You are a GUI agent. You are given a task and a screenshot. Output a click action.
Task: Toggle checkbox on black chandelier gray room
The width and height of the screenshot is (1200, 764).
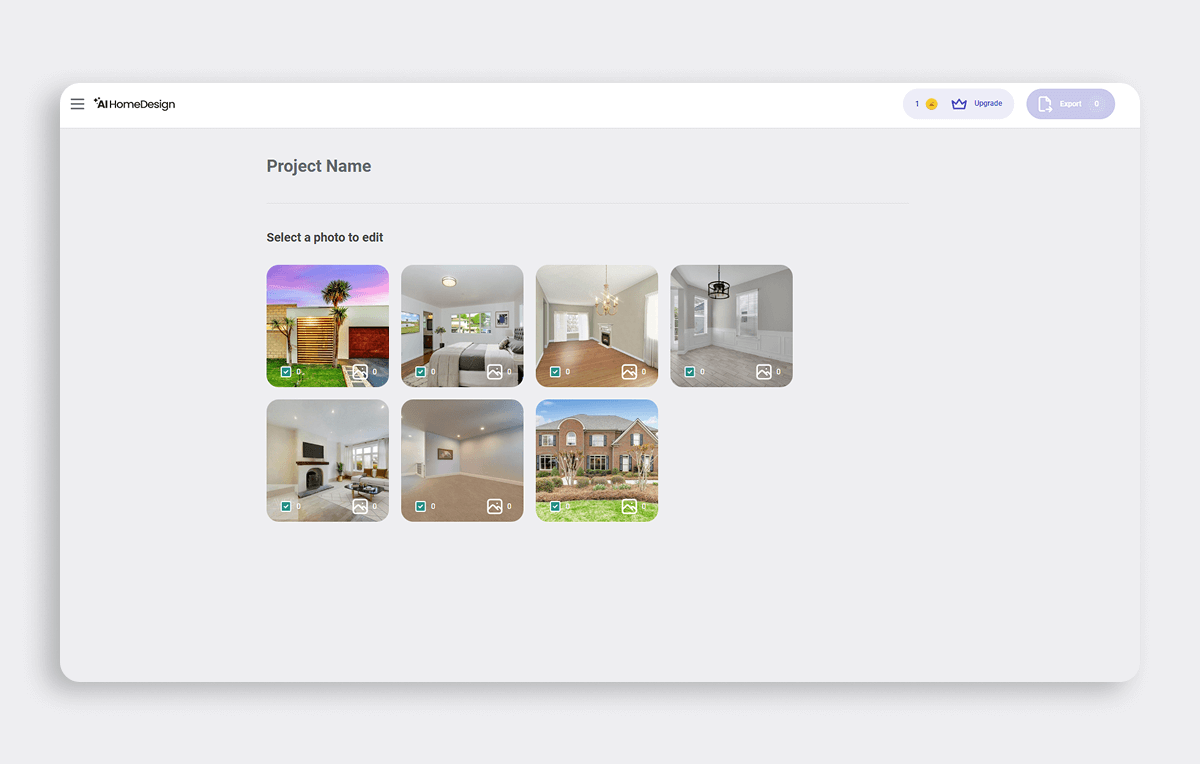(x=689, y=371)
